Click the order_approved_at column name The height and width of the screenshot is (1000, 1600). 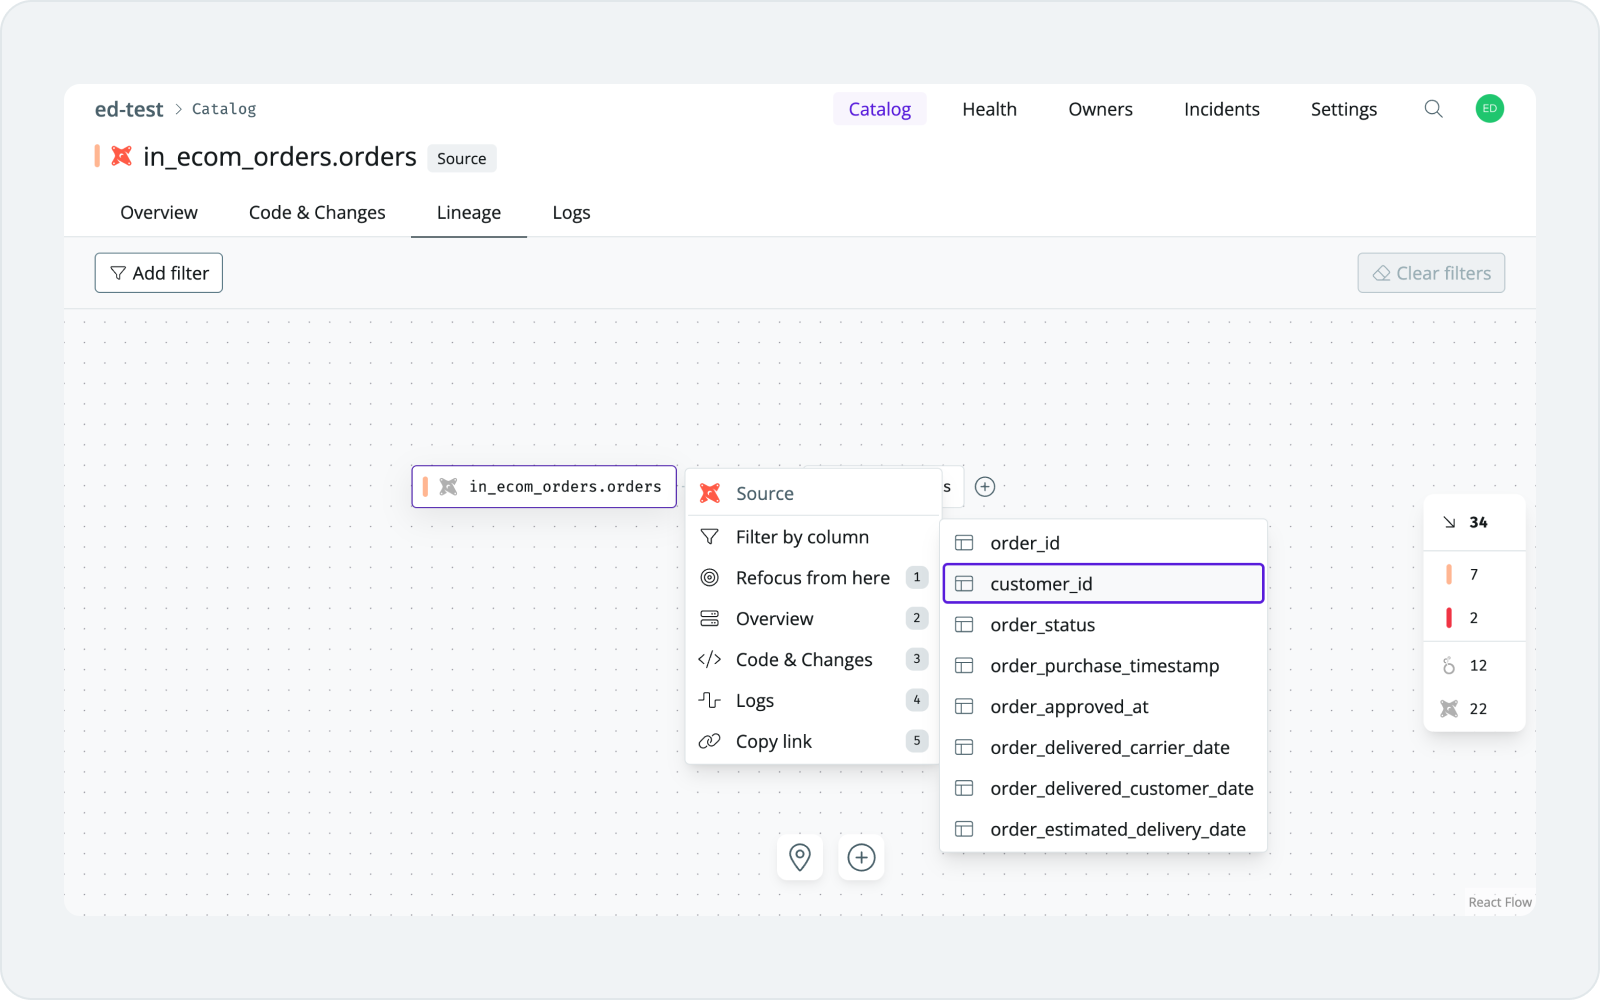(1069, 707)
